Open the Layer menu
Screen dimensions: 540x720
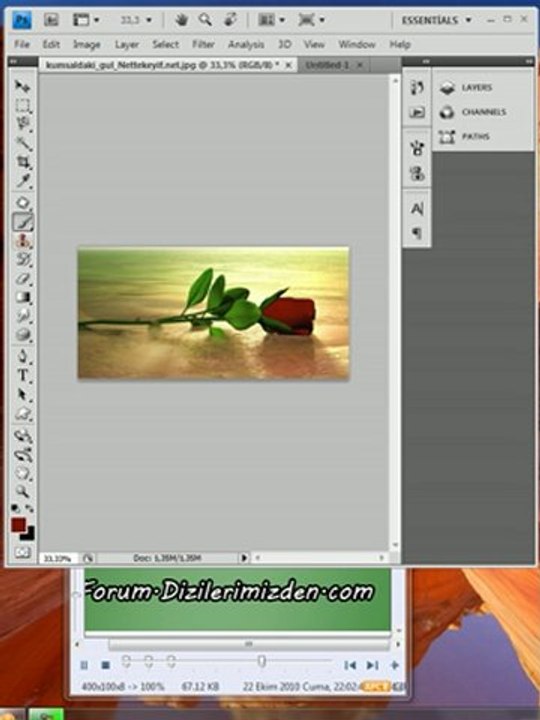(127, 45)
